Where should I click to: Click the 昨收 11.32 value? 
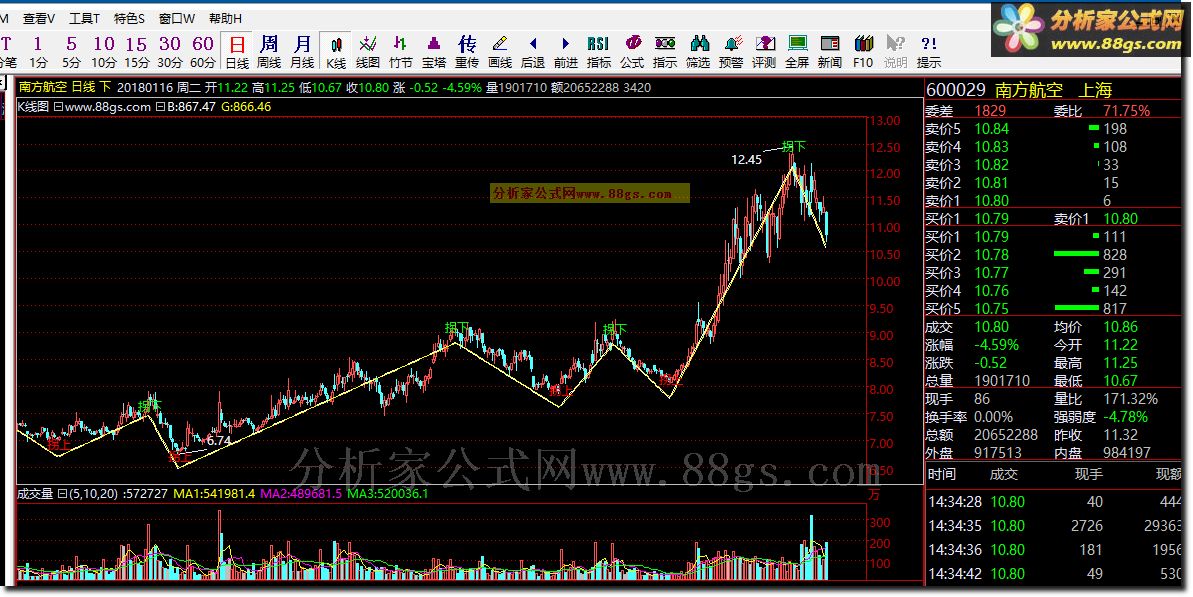pyautogui.click(x=1120, y=436)
